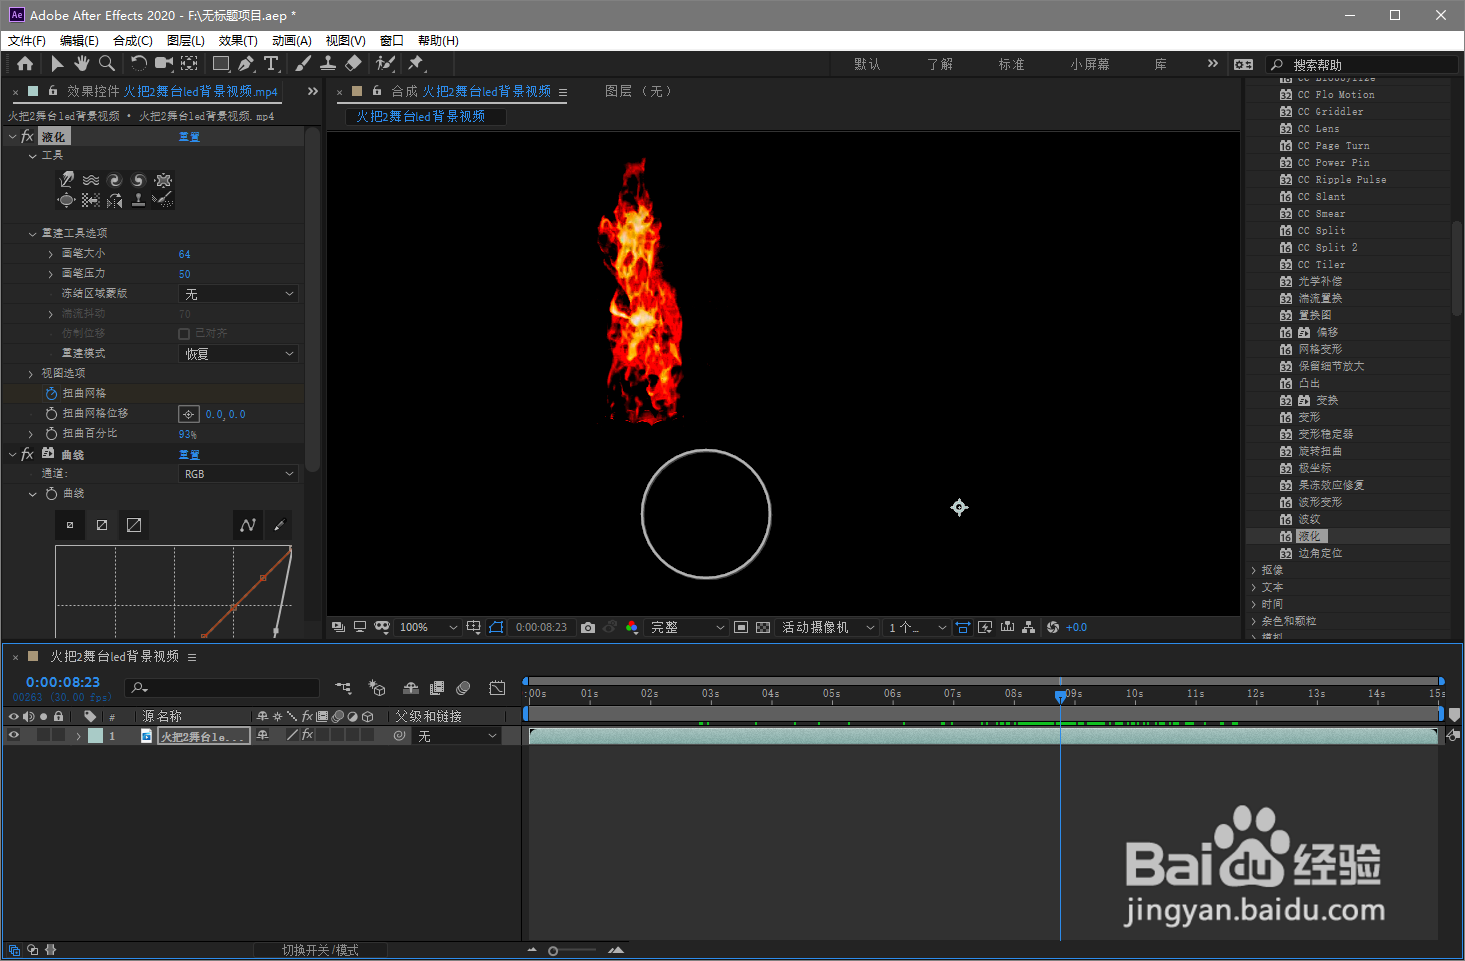
Task: Select the Unified Camera tool
Action: (164, 63)
